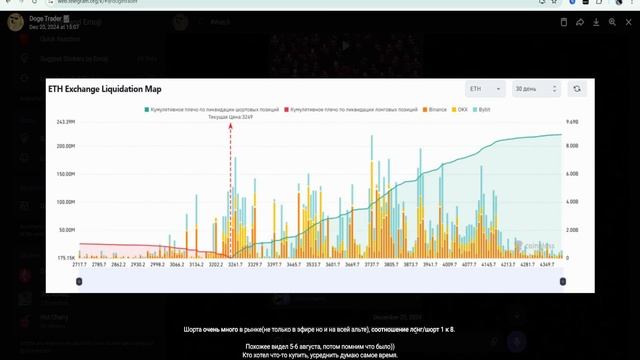This screenshot has height=360, width=640.
Task: Click the ETH Exchange Liquidation Map title
Action: (x=105, y=89)
